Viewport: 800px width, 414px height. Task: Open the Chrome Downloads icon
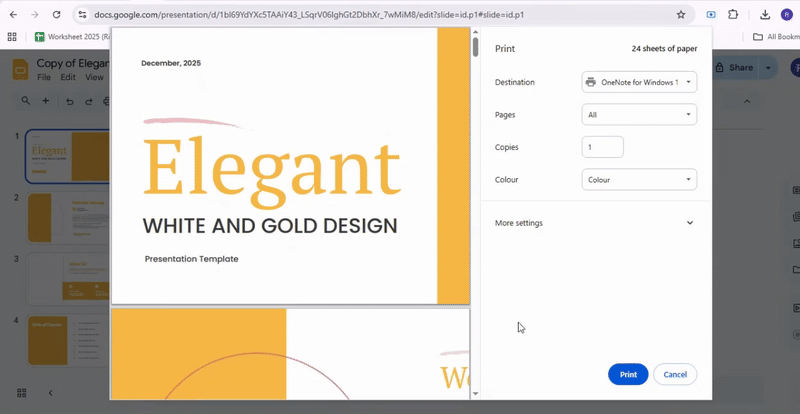pos(763,15)
